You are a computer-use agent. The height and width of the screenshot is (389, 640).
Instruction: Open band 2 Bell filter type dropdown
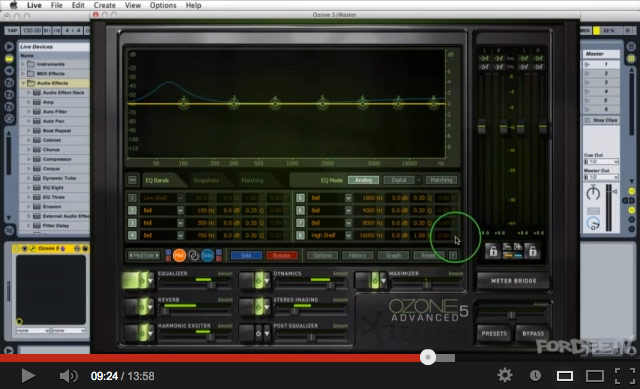[180, 211]
